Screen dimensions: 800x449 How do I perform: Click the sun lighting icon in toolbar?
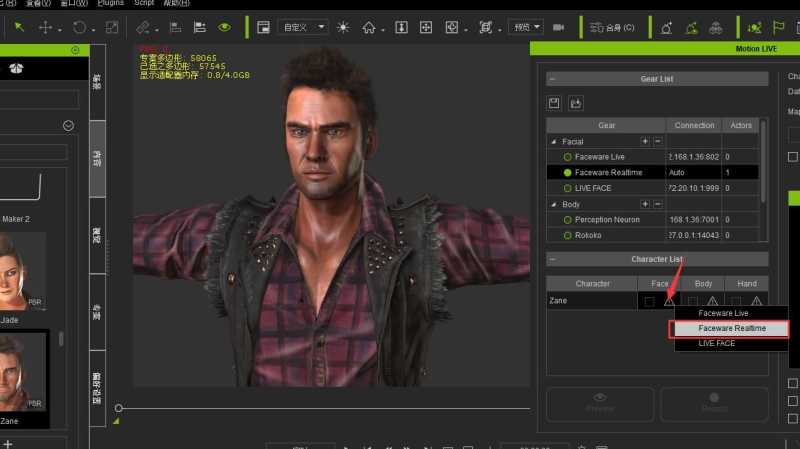click(343, 27)
